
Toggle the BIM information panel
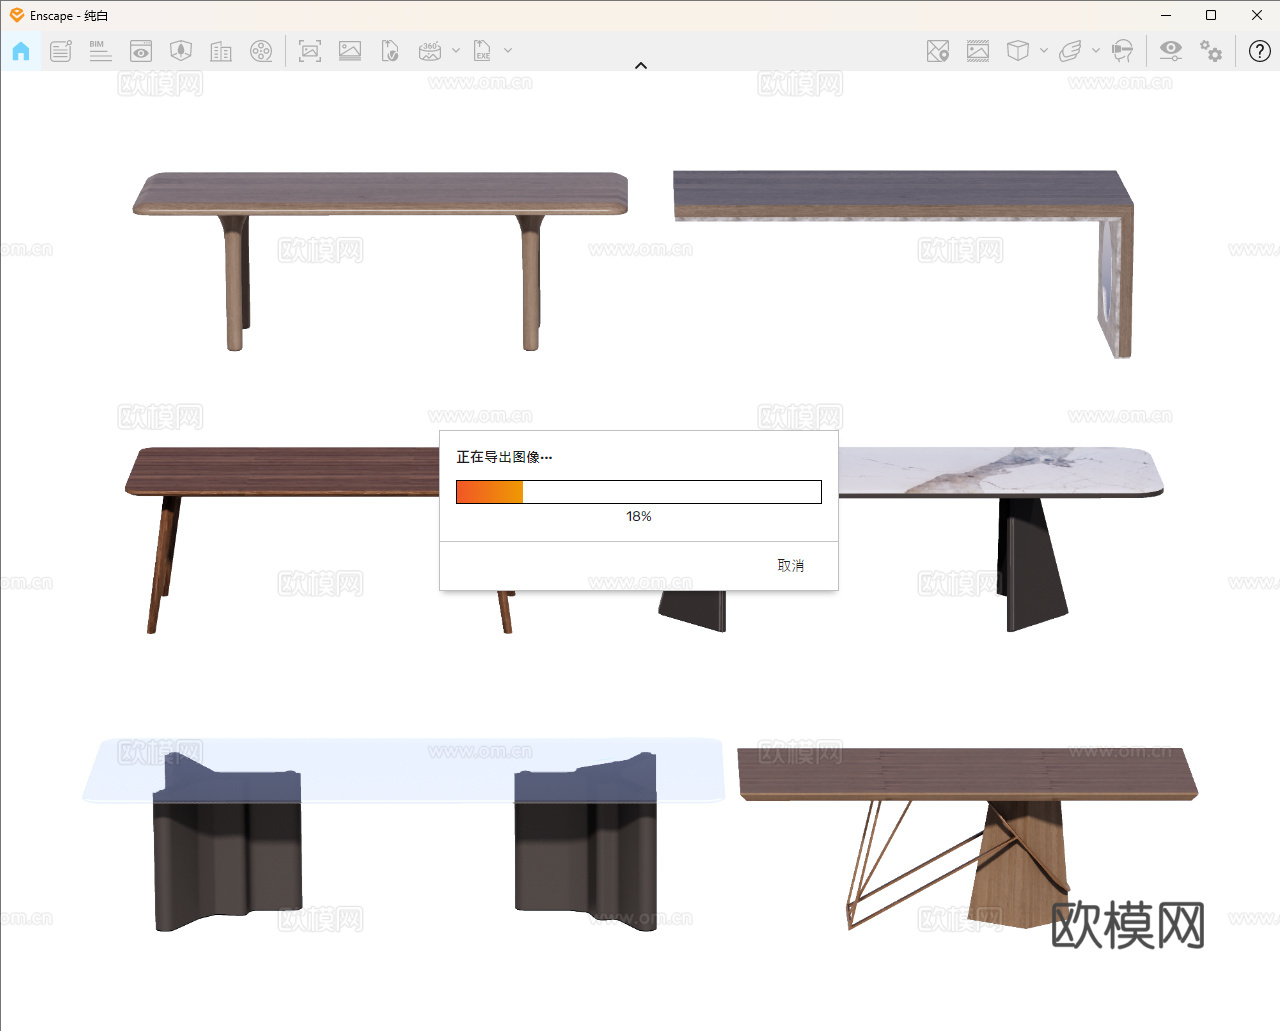100,51
